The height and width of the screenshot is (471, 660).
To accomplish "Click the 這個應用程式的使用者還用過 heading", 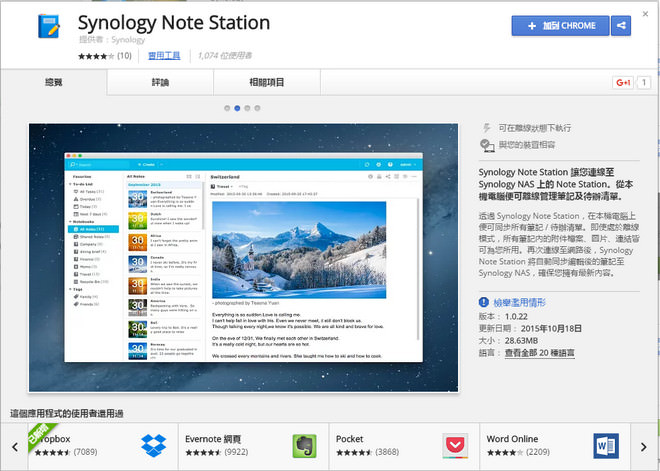I will click(x=67, y=414).
